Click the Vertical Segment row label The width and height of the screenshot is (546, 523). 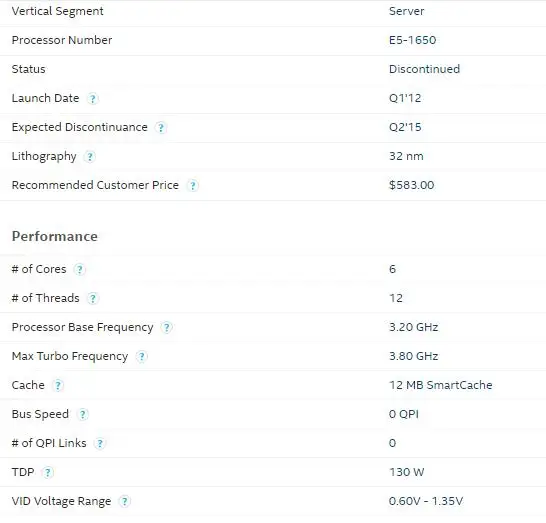point(57,11)
